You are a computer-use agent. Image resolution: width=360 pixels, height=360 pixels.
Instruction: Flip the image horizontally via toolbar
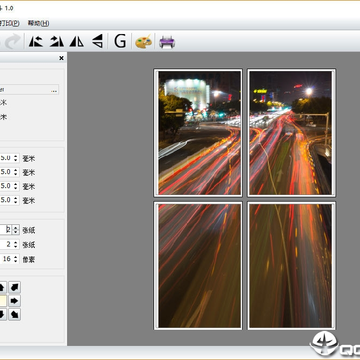click(77, 42)
